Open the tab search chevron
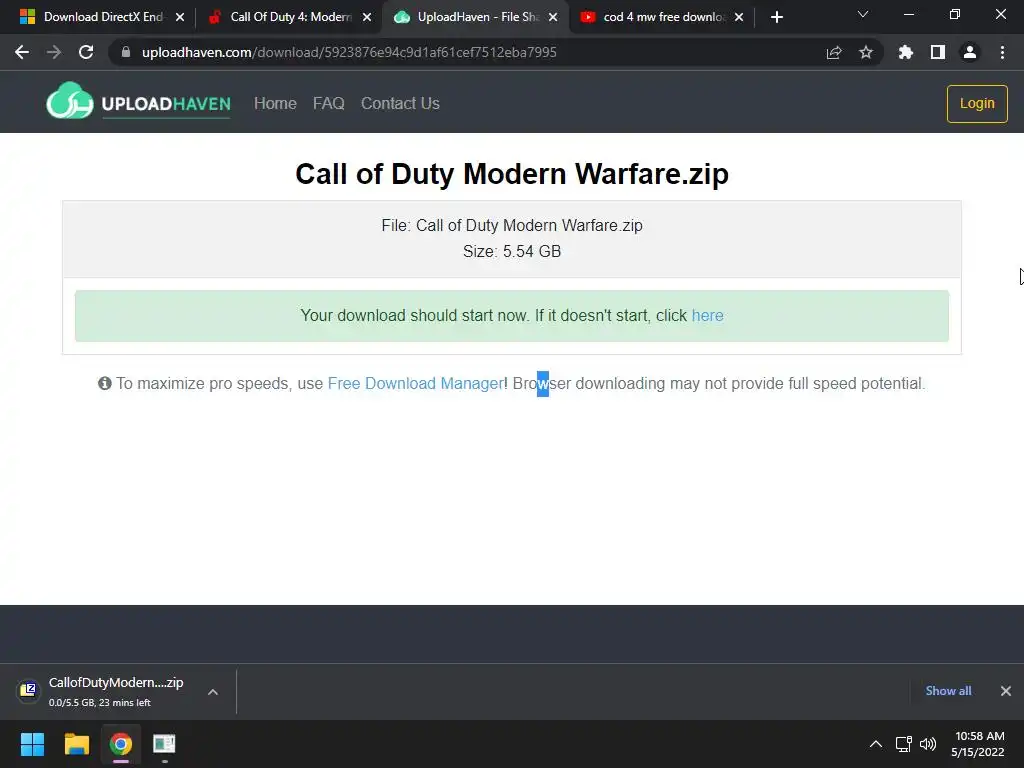 (x=863, y=14)
